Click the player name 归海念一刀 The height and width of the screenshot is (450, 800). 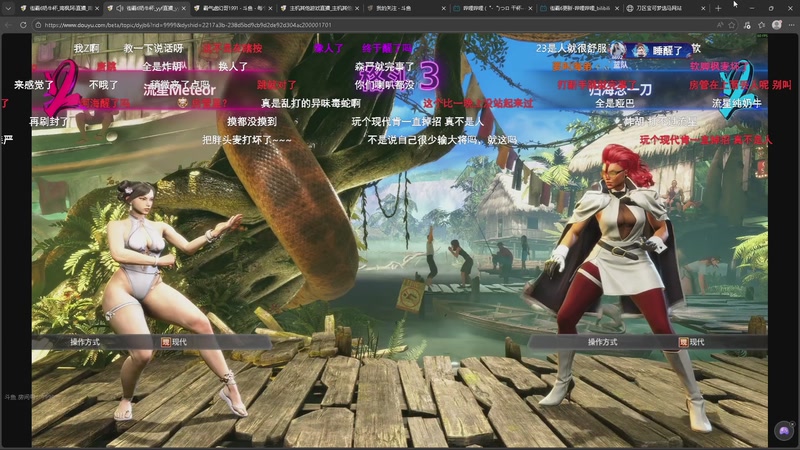(620, 90)
